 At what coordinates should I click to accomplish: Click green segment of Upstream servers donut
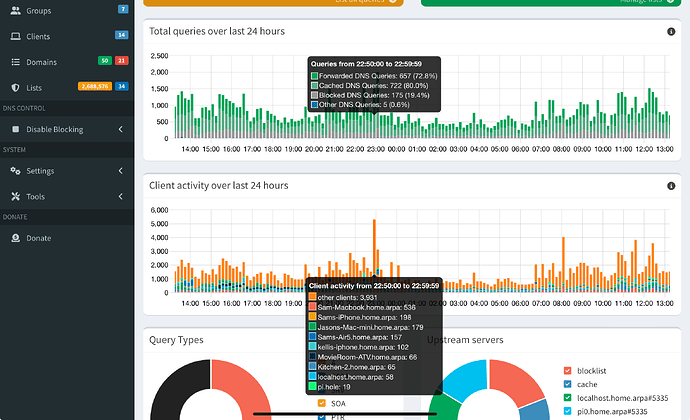[444, 407]
